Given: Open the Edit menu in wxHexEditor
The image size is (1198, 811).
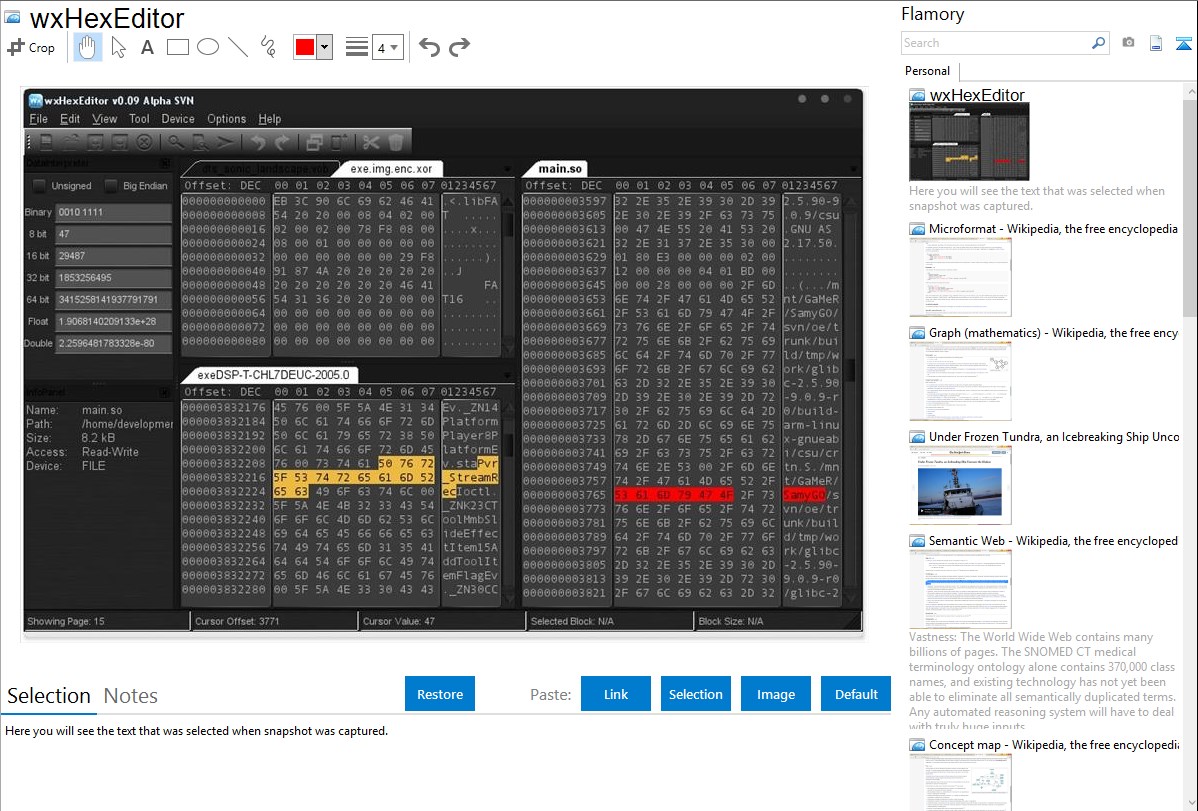Looking at the screenshot, I should [70, 119].
